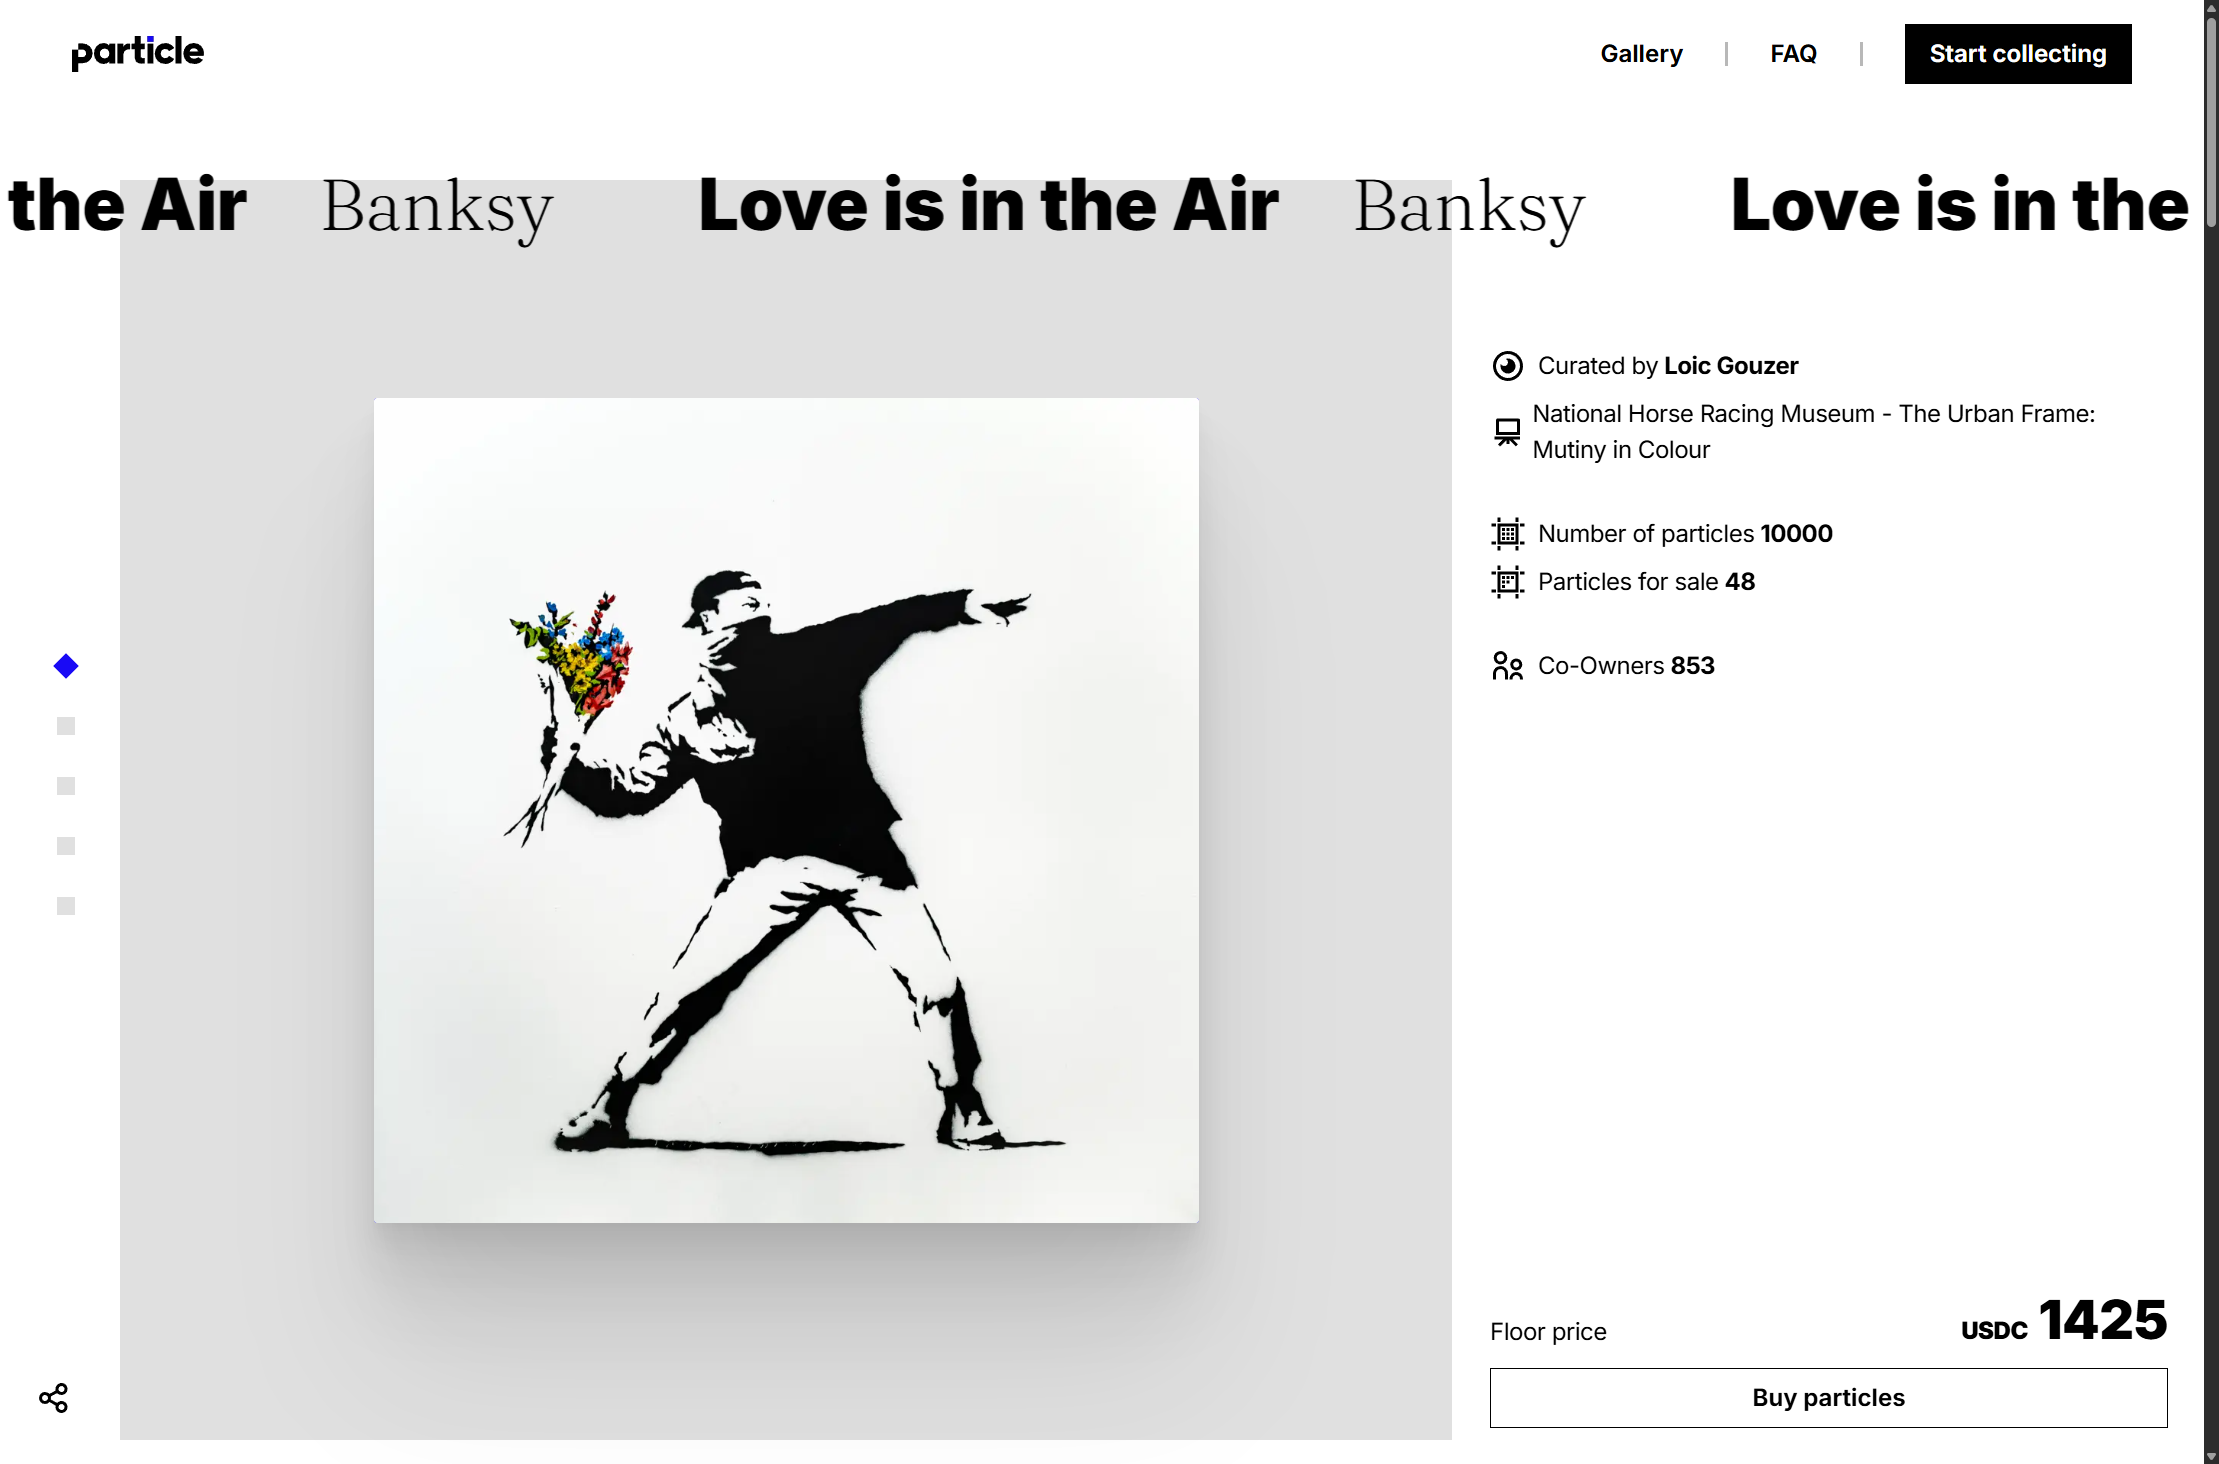Click the Co-Owners people icon
The image size is (2219, 1464).
(x=1507, y=666)
